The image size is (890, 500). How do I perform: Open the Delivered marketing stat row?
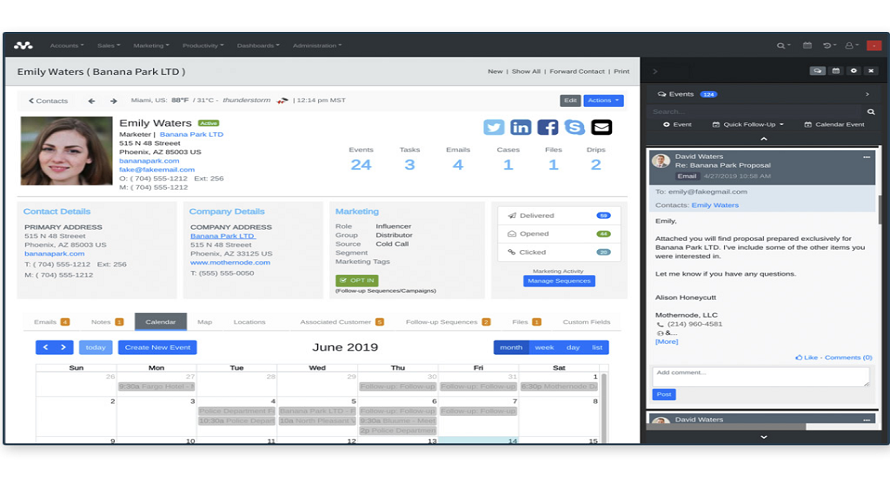(559, 216)
